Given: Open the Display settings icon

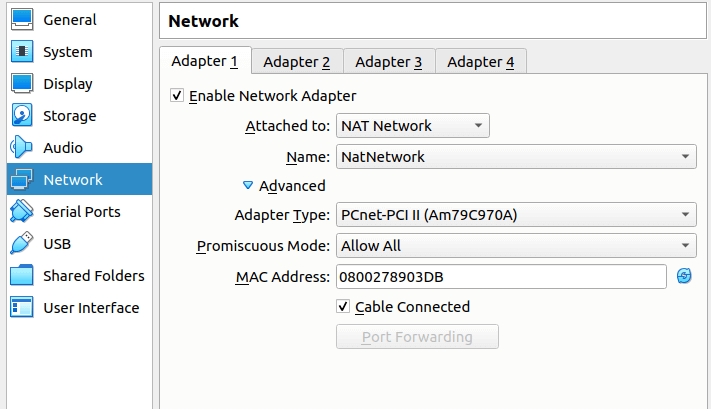Looking at the screenshot, I should (x=22, y=83).
